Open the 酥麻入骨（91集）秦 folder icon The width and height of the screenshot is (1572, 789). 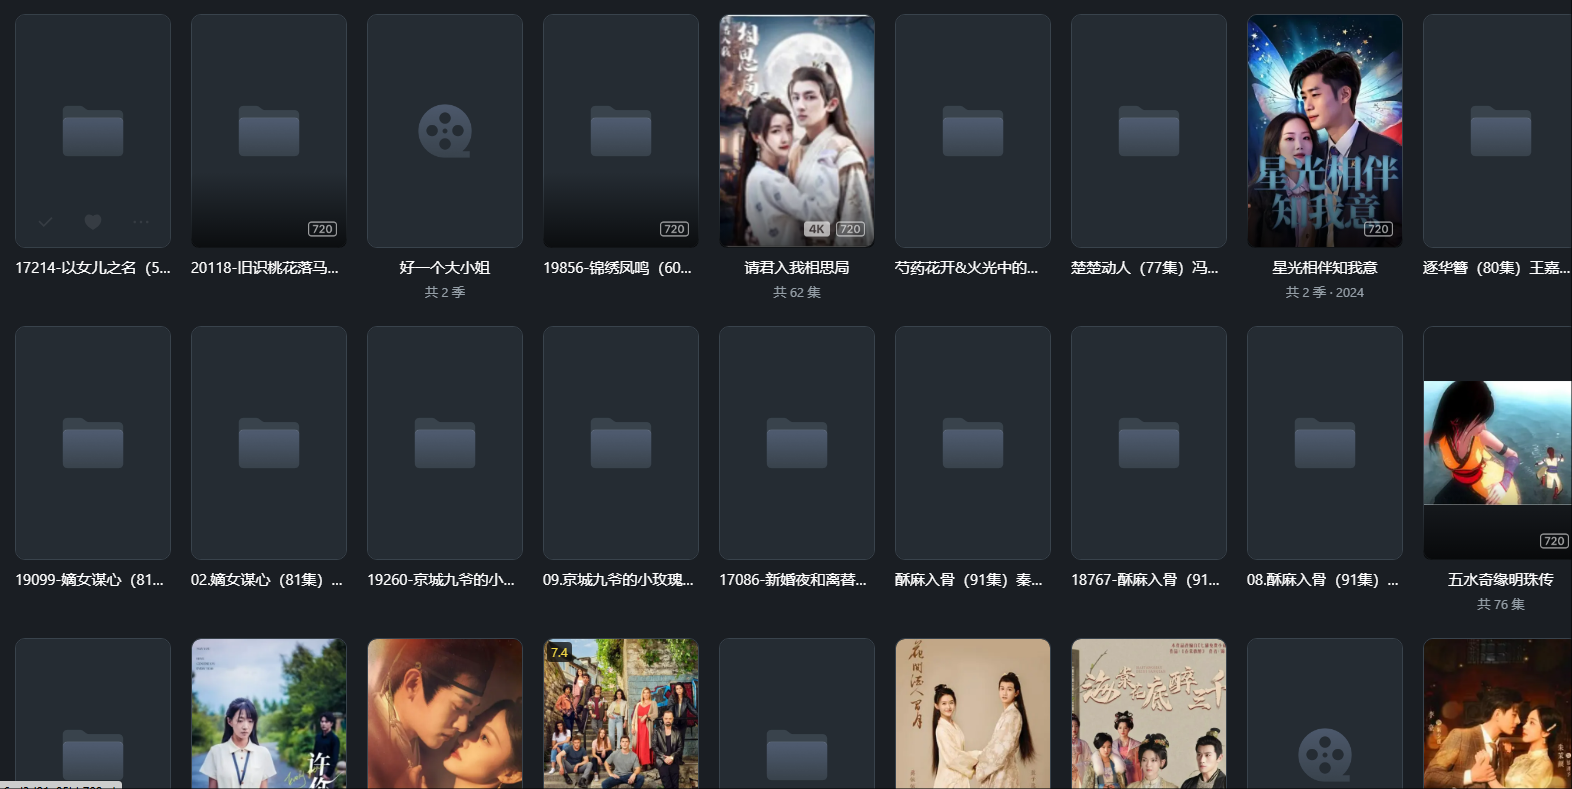[973, 443]
